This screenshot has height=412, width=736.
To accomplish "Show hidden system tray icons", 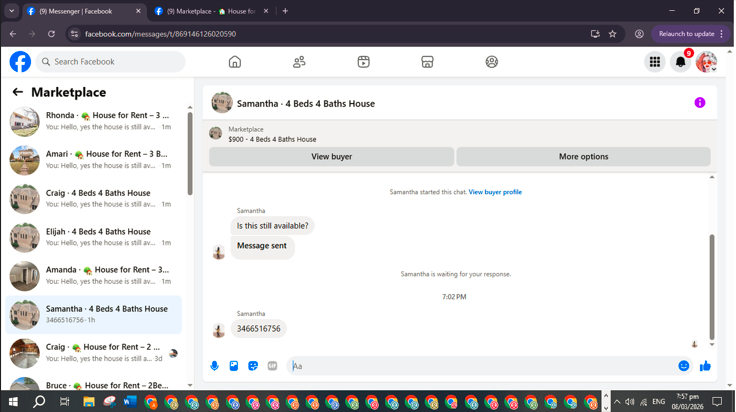I will [617, 402].
